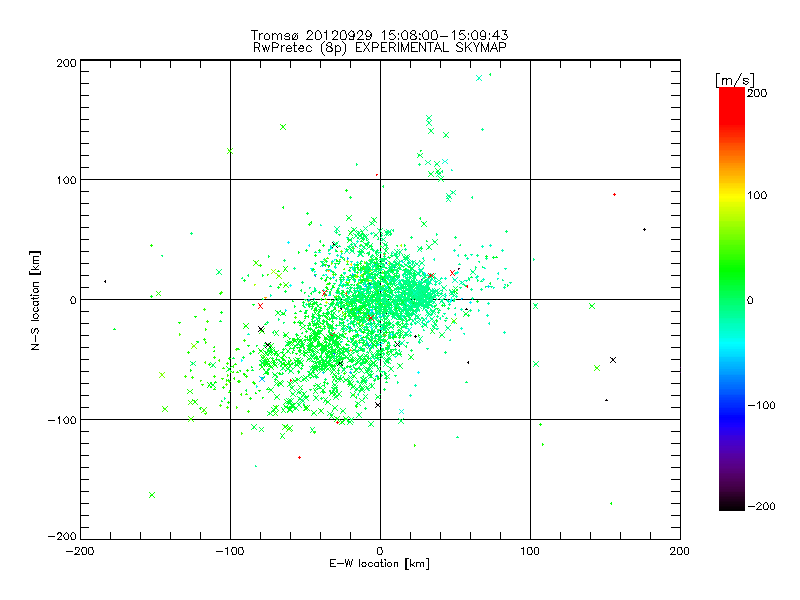Click the '0' tick label on the E-W axis
This screenshot has height=600, width=800.
[380, 551]
